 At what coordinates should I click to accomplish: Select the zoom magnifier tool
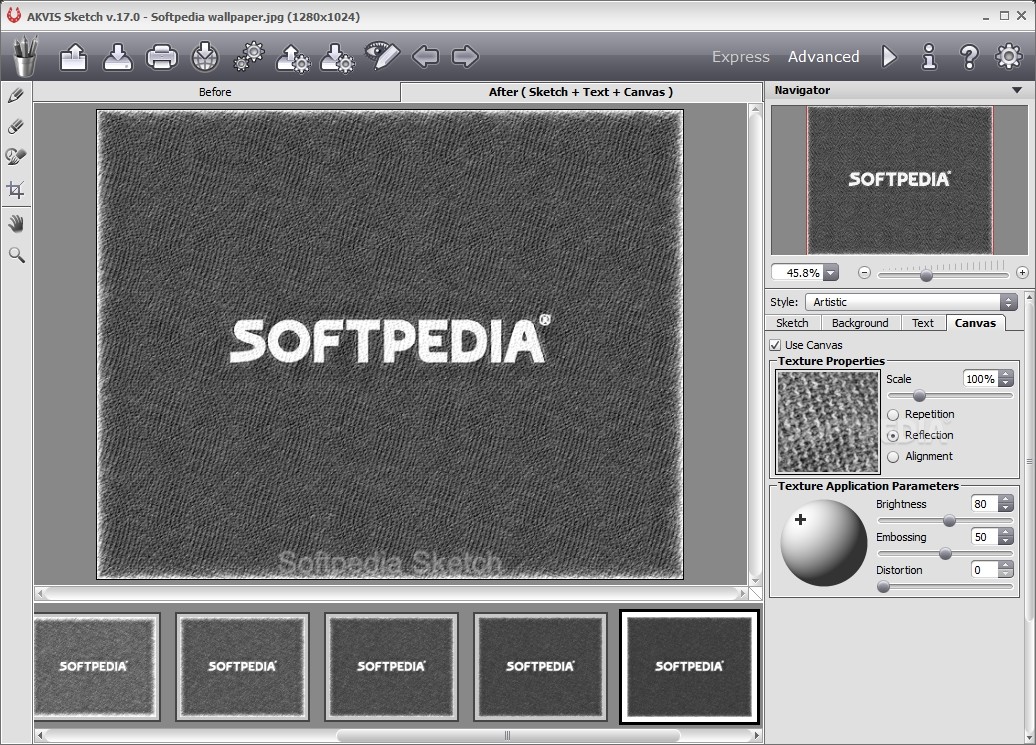point(16,255)
